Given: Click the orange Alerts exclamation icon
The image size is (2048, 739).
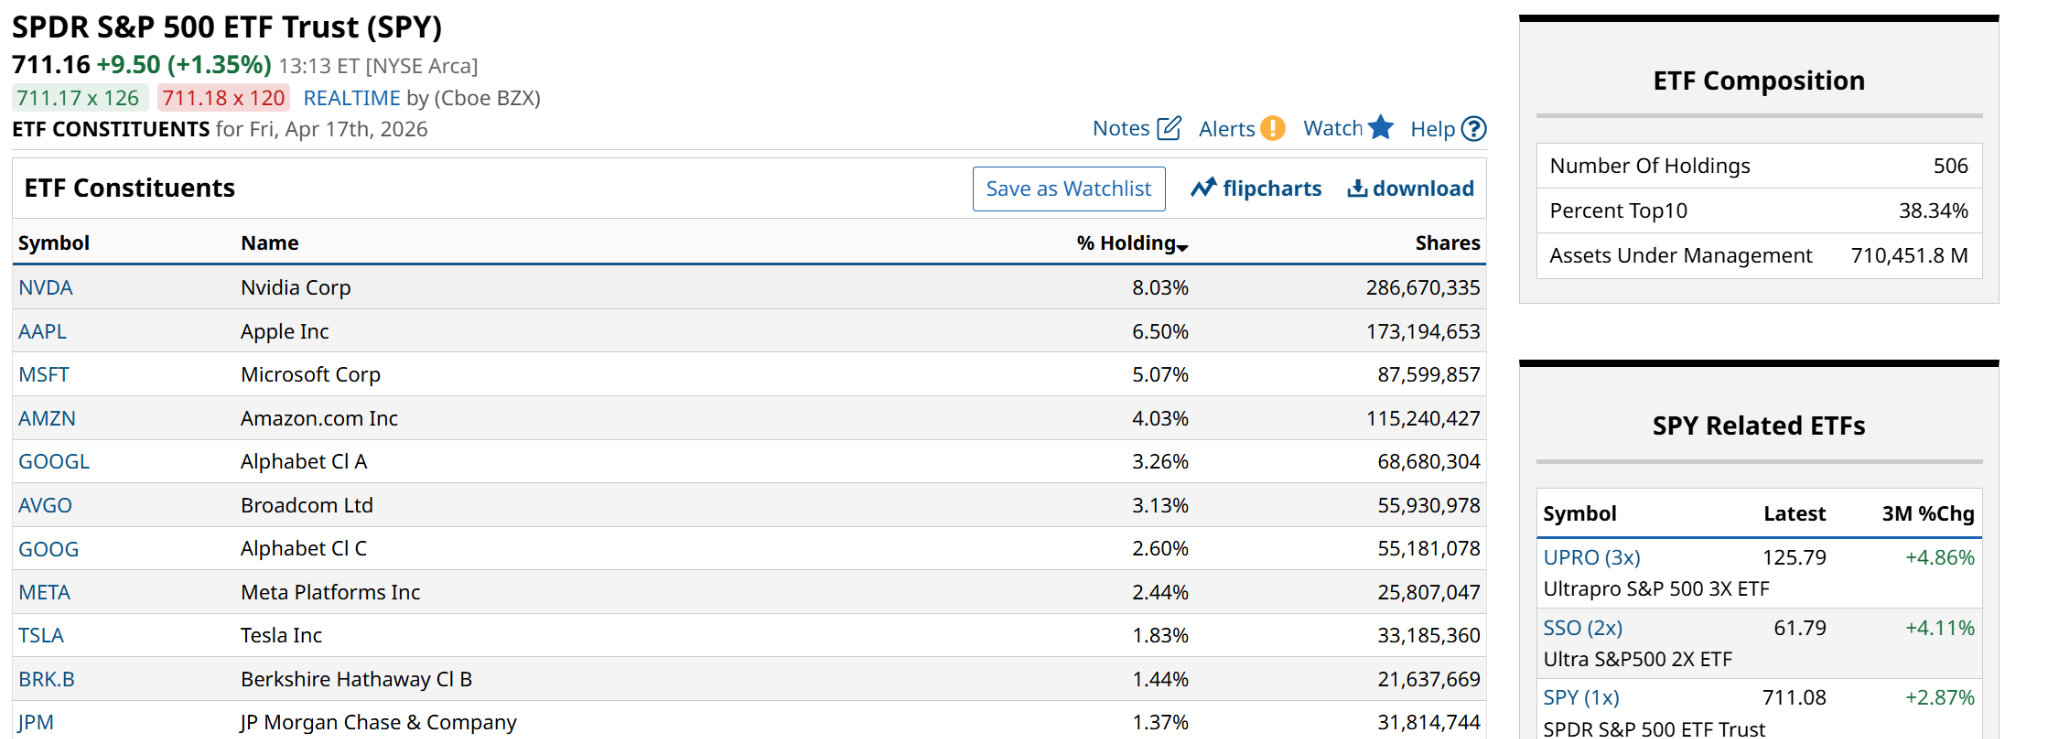Looking at the screenshot, I should coord(1272,128).
